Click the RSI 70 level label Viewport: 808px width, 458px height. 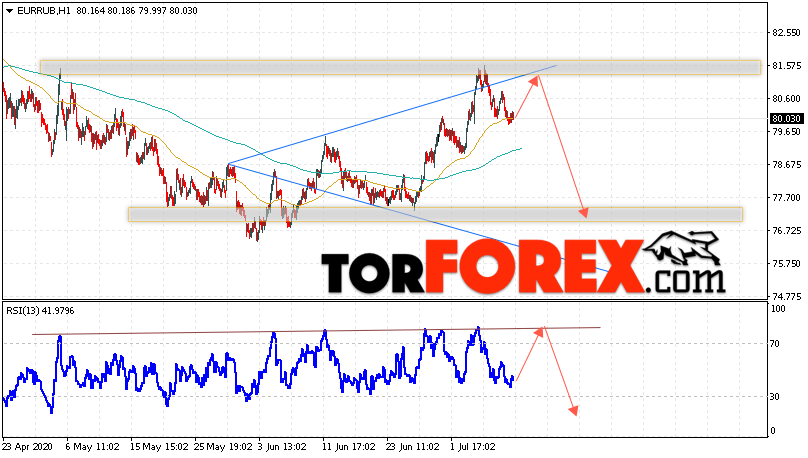tap(774, 344)
